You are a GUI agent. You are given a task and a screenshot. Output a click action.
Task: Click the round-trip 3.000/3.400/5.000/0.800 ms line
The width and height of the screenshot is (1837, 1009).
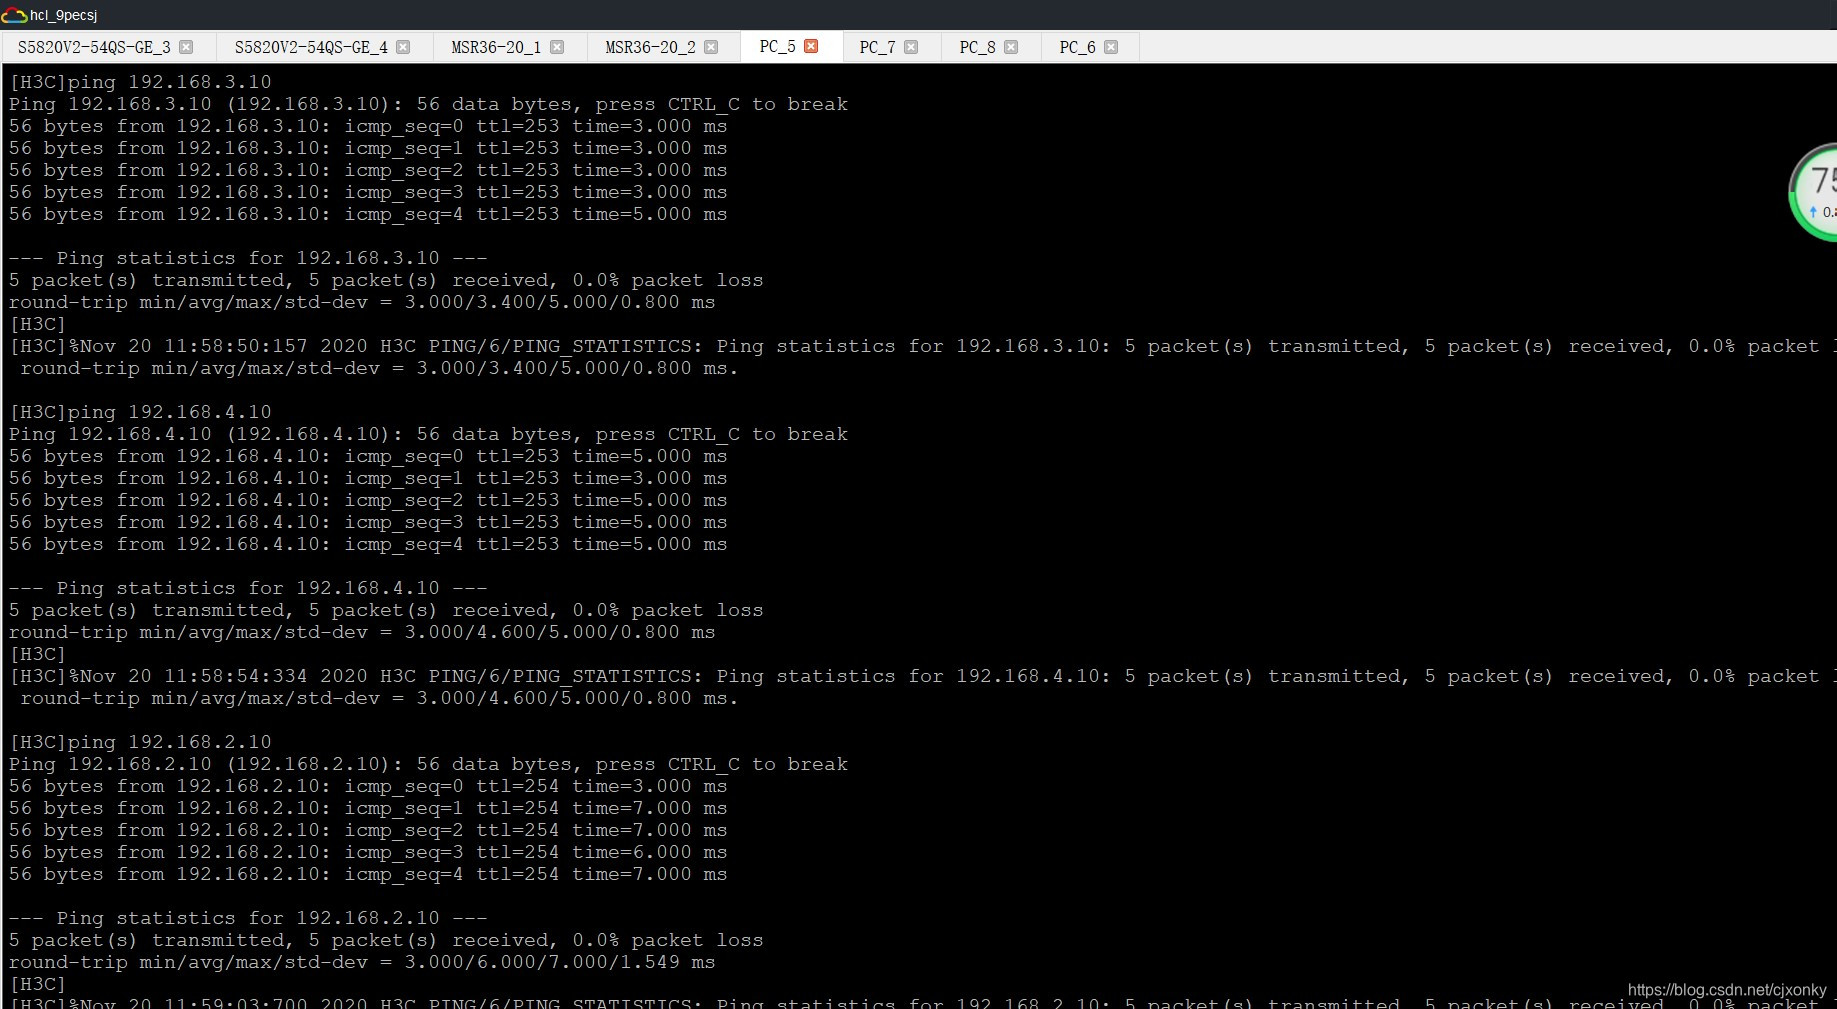362,302
